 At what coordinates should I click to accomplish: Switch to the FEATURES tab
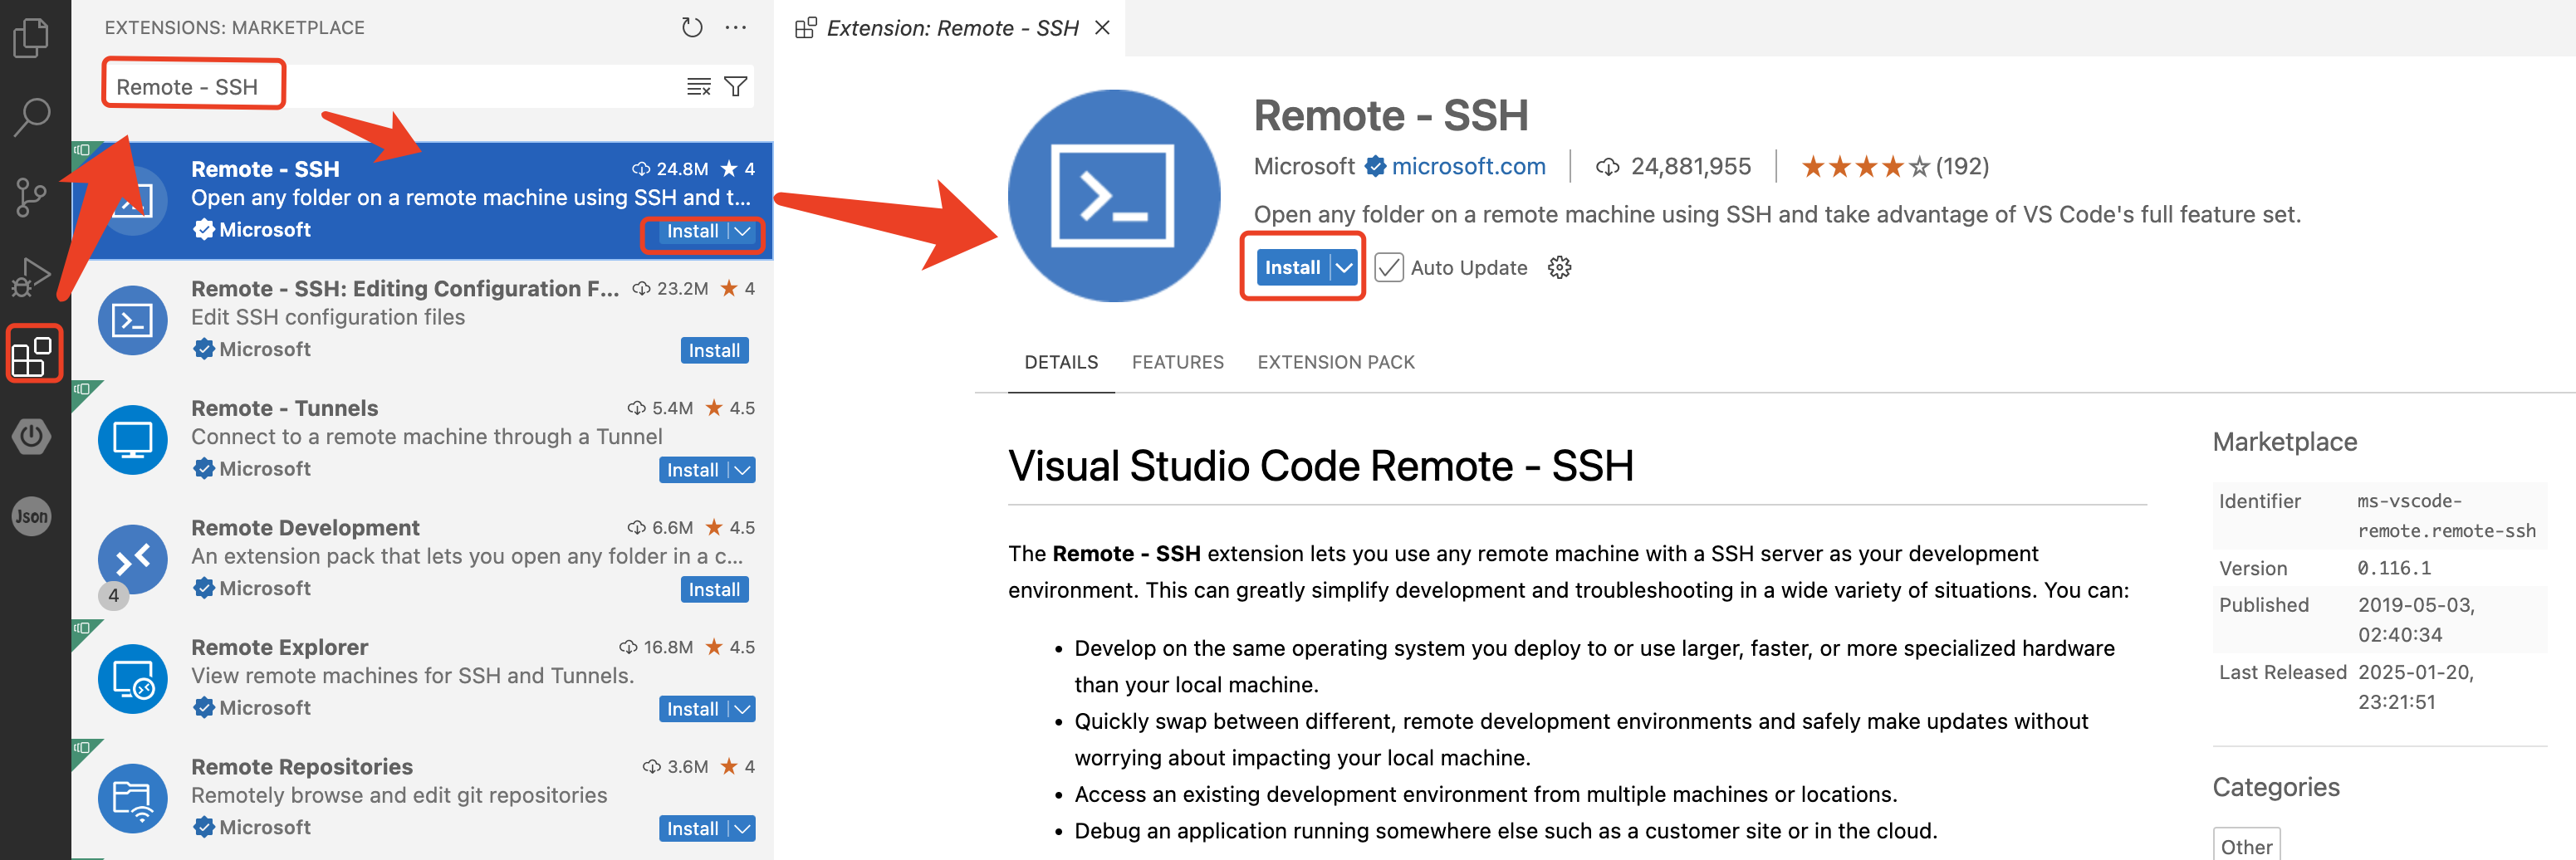[1177, 362]
